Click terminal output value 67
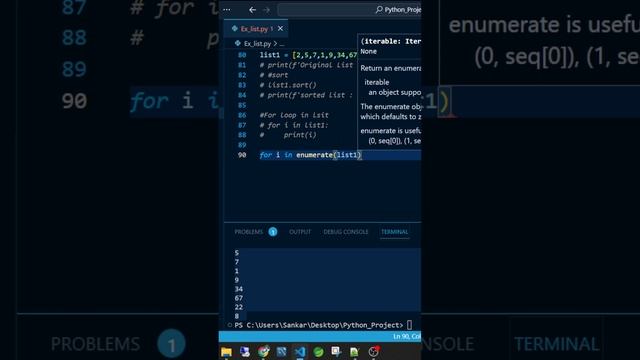Viewport: 640px width, 360px height. pyautogui.click(x=239, y=298)
